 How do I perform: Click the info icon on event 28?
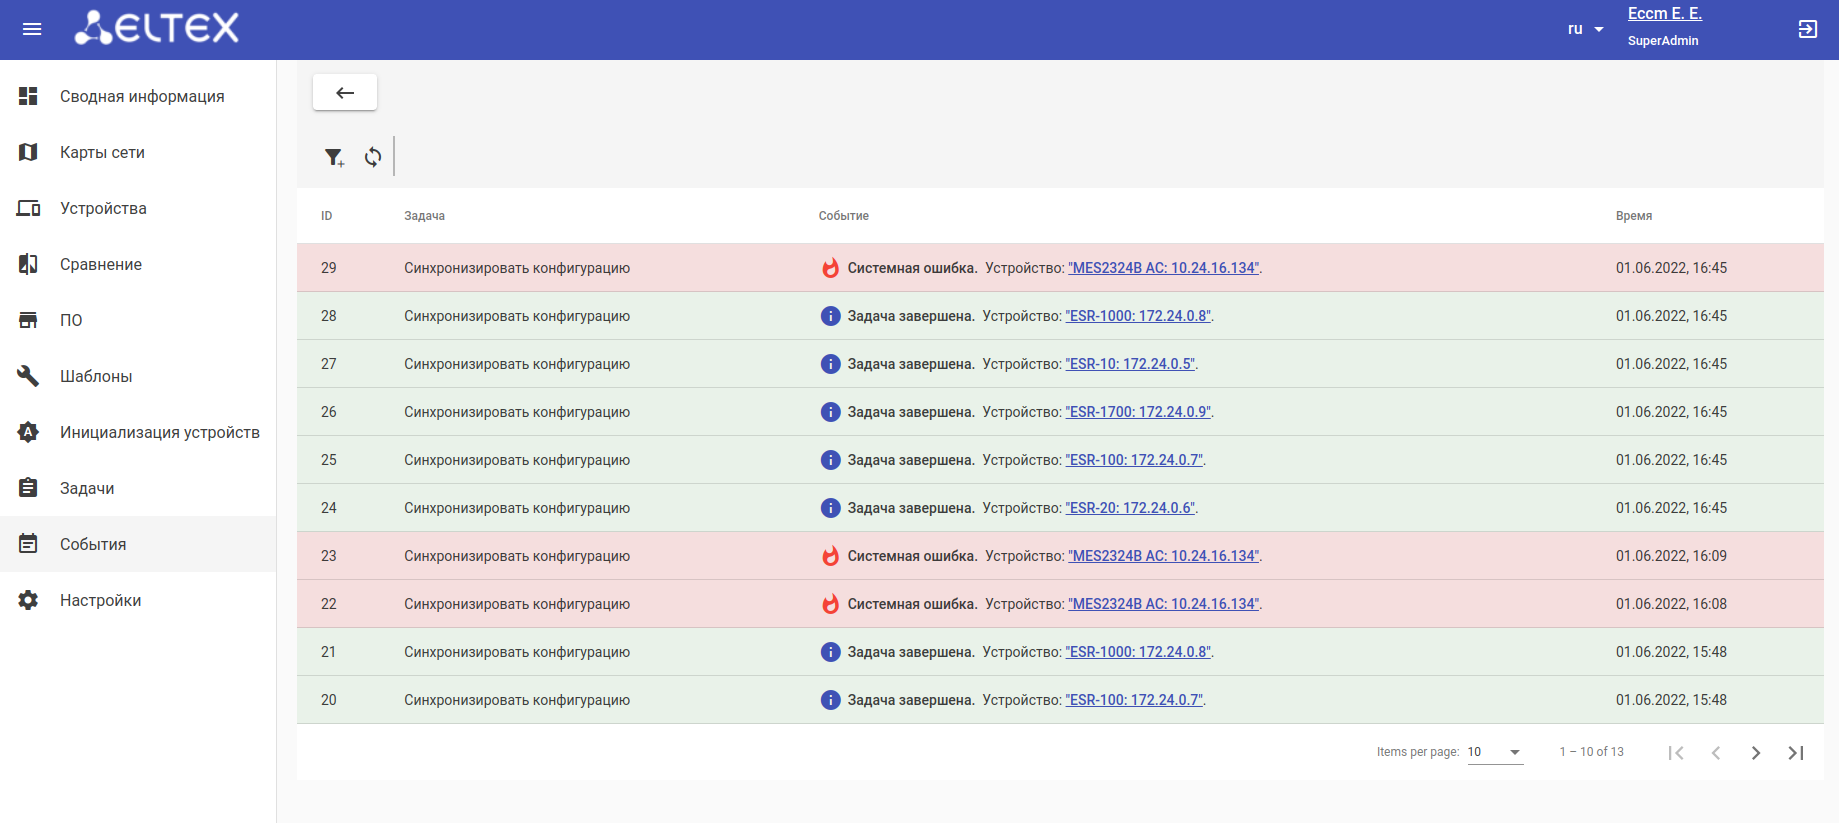point(830,316)
